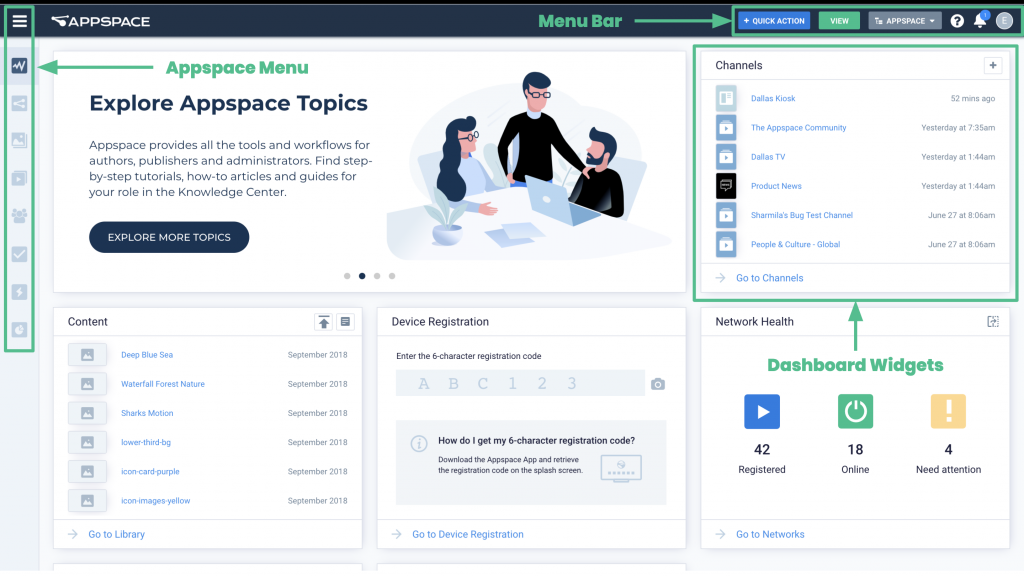1024x576 pixels.
Task: Open Go to Library link
Action: pos(116,534)
